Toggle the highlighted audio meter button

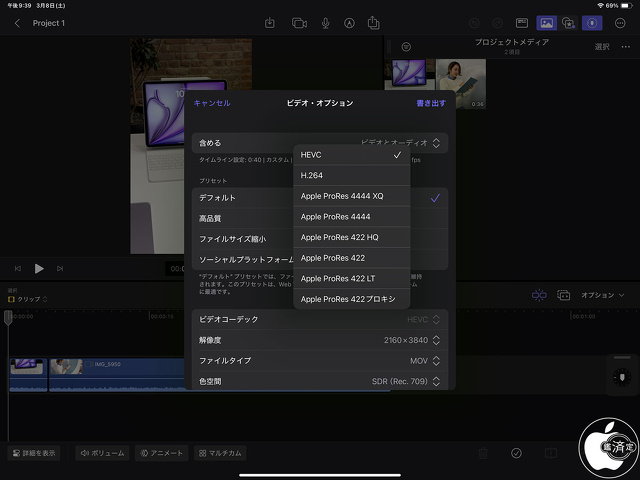pyautogui.click(x=592, y=23)
